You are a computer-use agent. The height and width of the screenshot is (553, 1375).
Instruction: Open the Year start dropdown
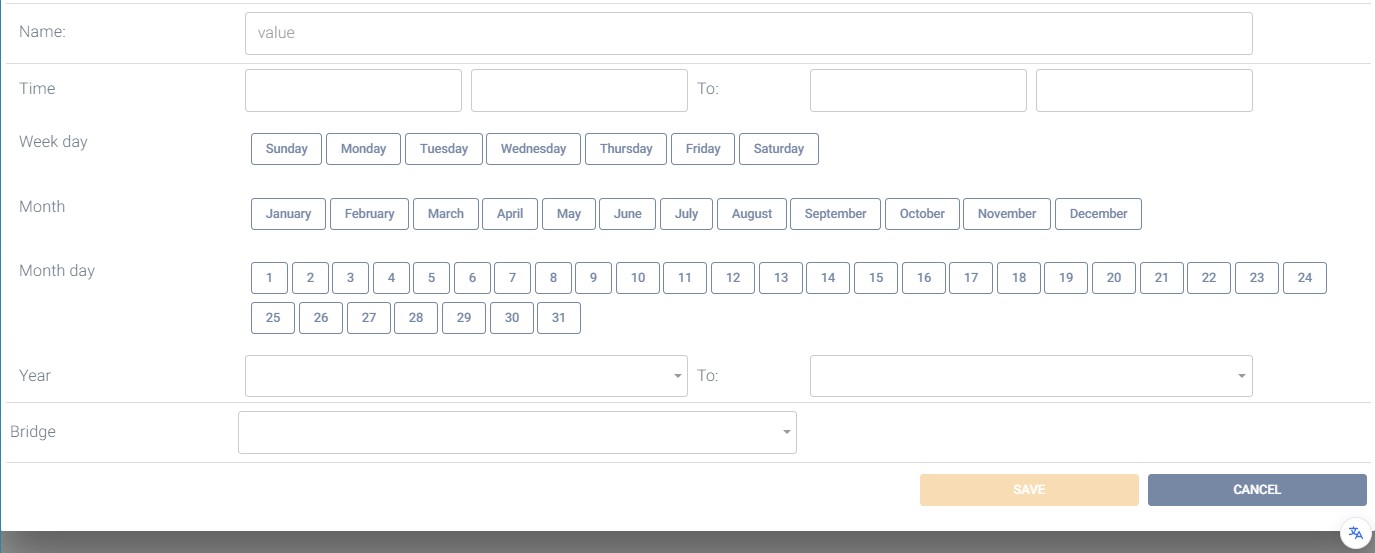click(466, 376)
